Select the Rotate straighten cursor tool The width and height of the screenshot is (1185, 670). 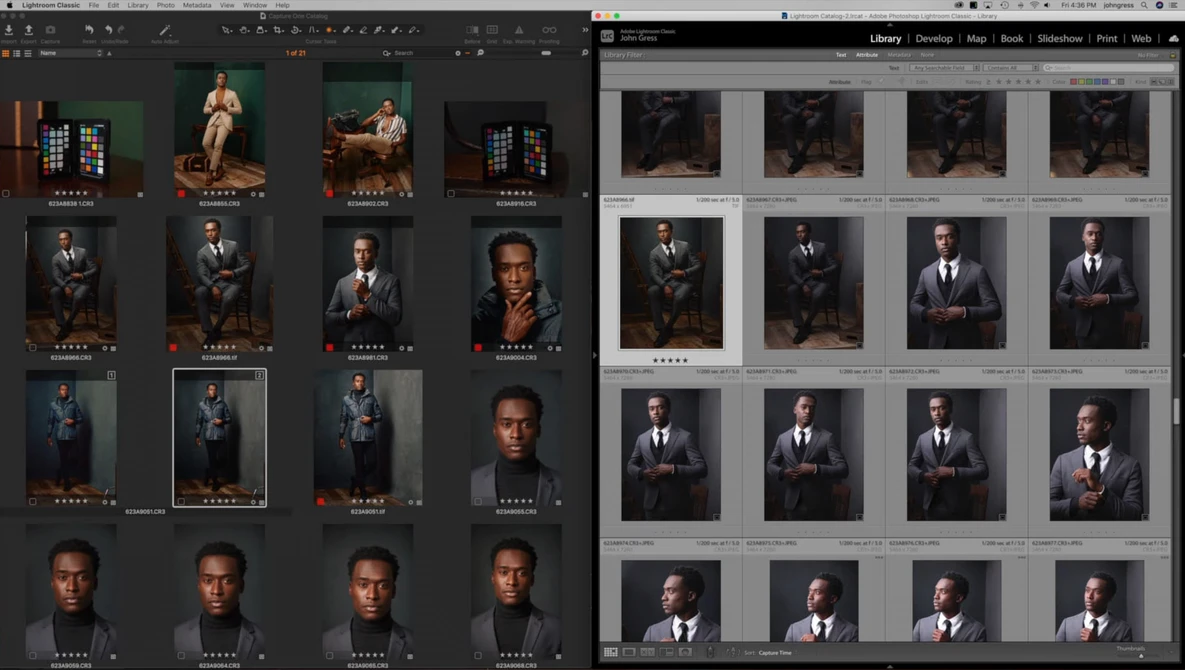pyautogui.click(x=295, y=30)
